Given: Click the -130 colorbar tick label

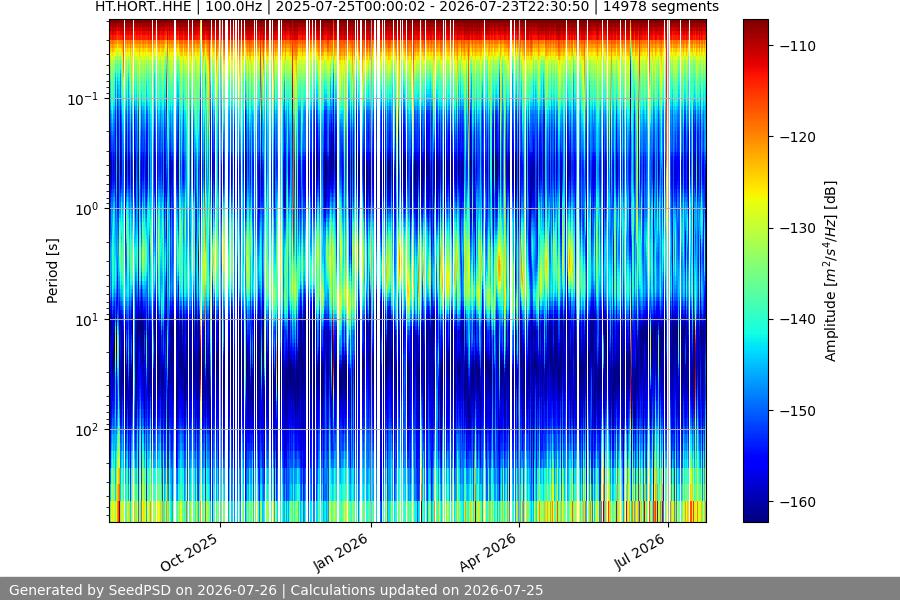Looking at the screenshot, I should [x=798, y=229].
